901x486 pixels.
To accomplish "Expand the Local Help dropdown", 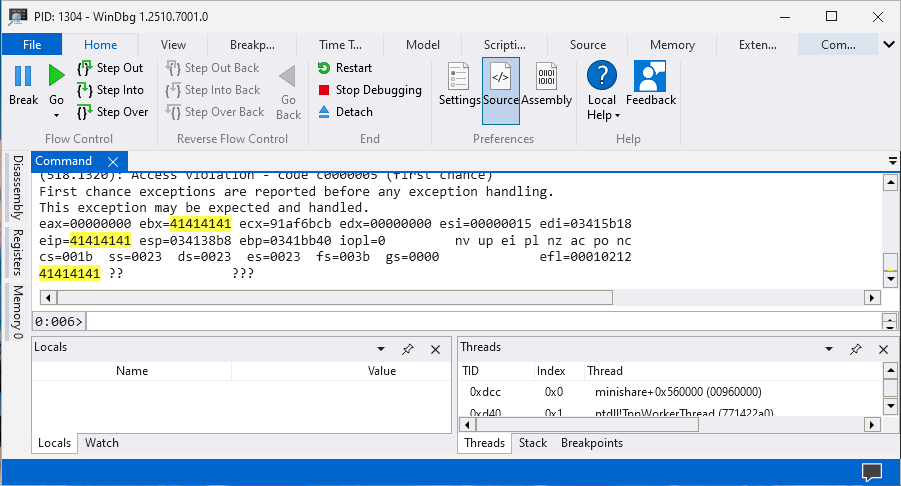I will pyautogui.click(x=602, y=116).
